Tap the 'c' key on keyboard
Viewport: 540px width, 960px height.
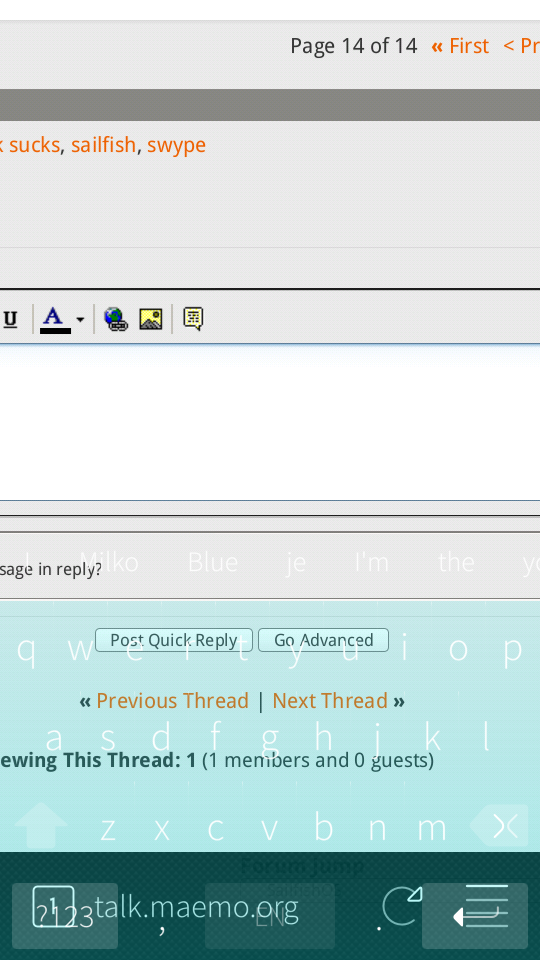216,828
